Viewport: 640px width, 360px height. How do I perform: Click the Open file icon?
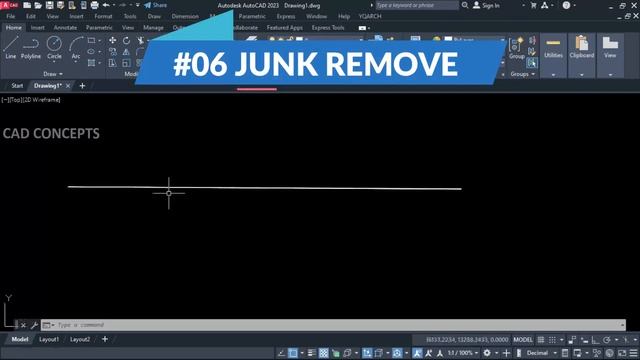coord(38,5)
